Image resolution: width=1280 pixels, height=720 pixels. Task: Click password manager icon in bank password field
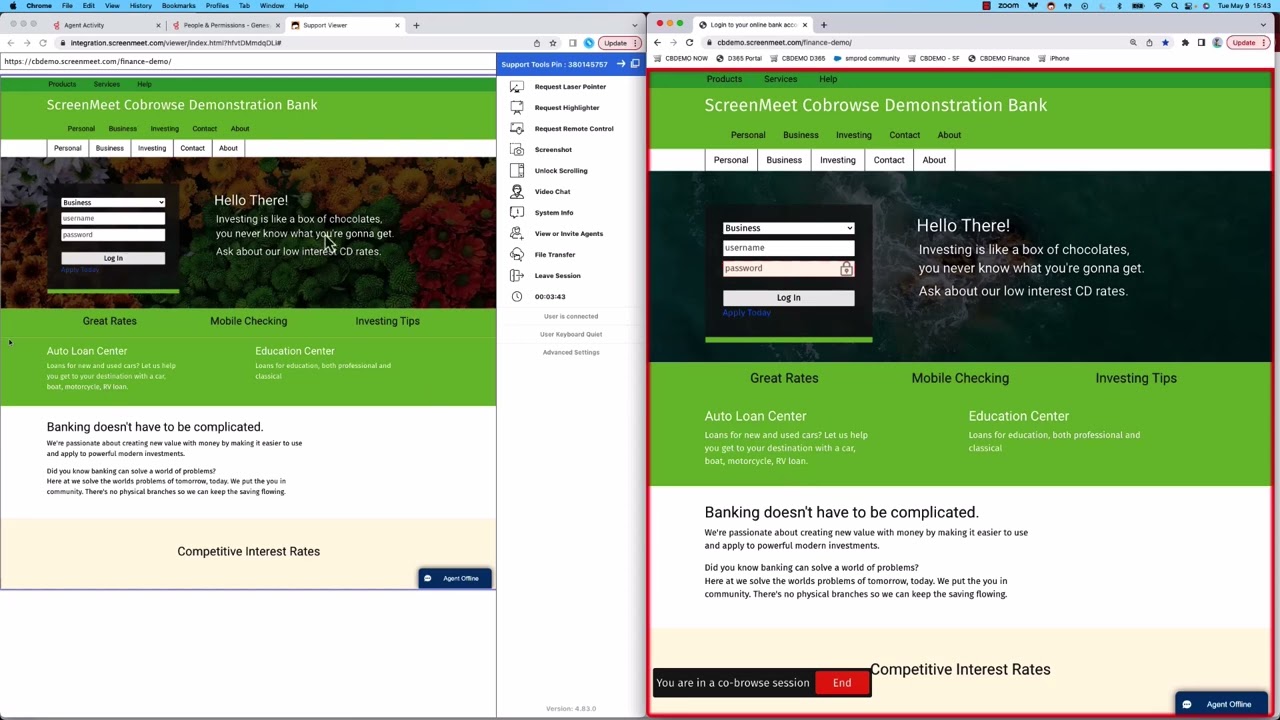click(846, 269)
